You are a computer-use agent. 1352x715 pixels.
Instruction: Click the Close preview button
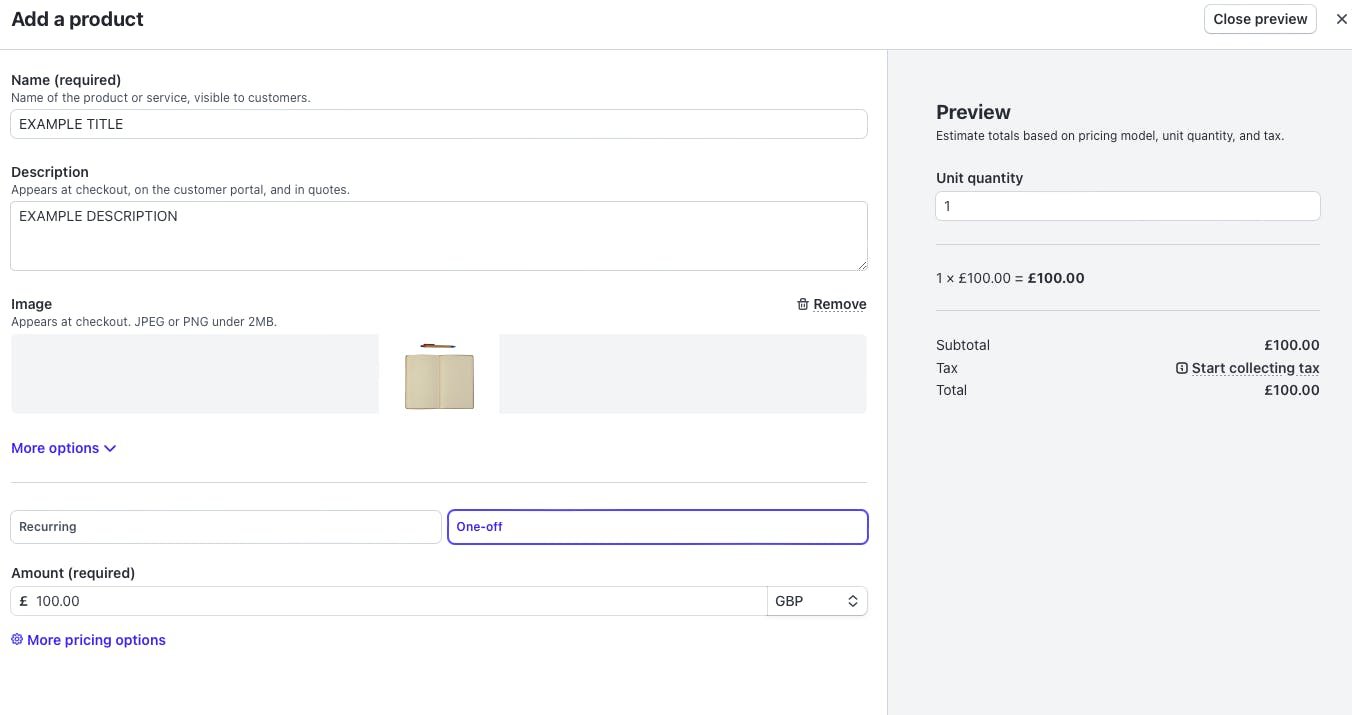tap(1259, 19)
